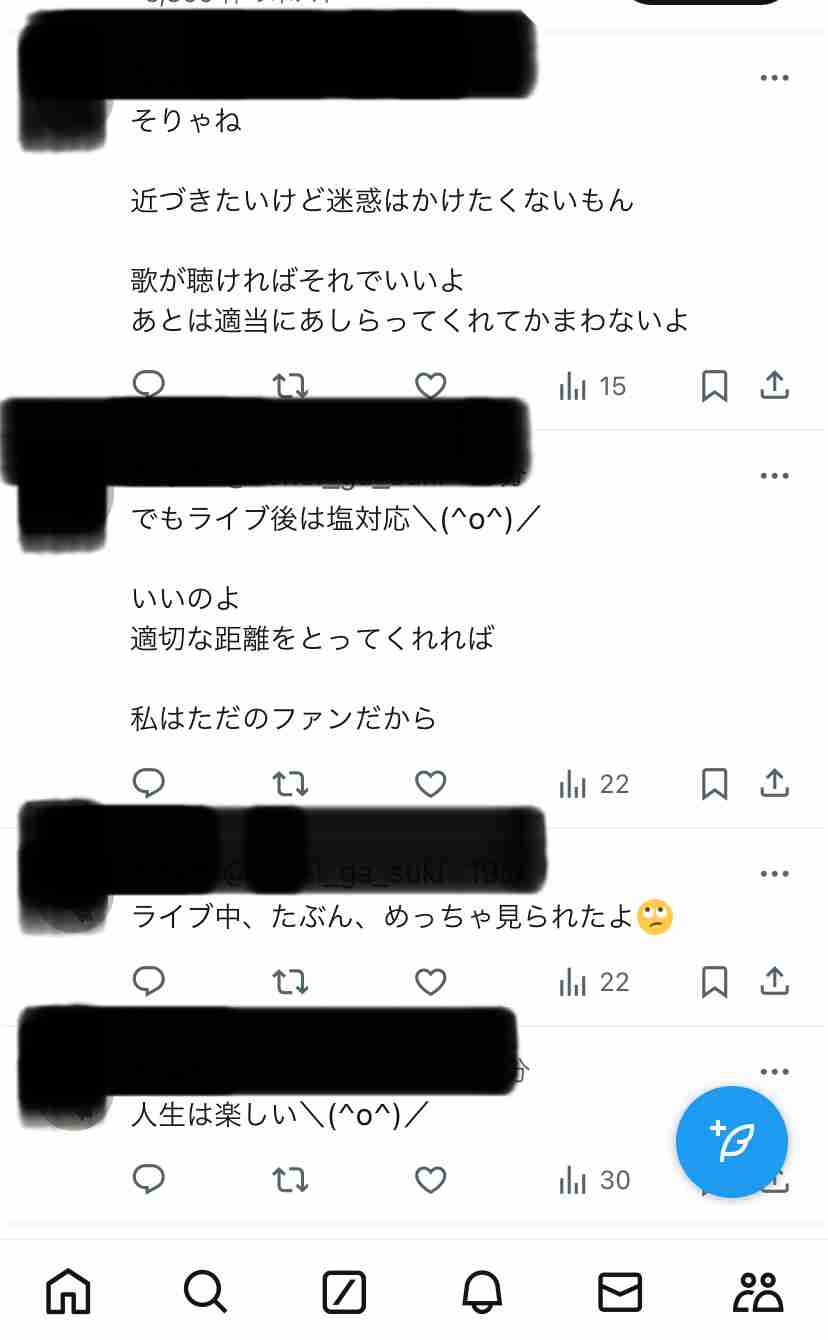The image size is (828, 1340).
Task: Open the Notifications bell tab
Action: (x=482, y=1292)
